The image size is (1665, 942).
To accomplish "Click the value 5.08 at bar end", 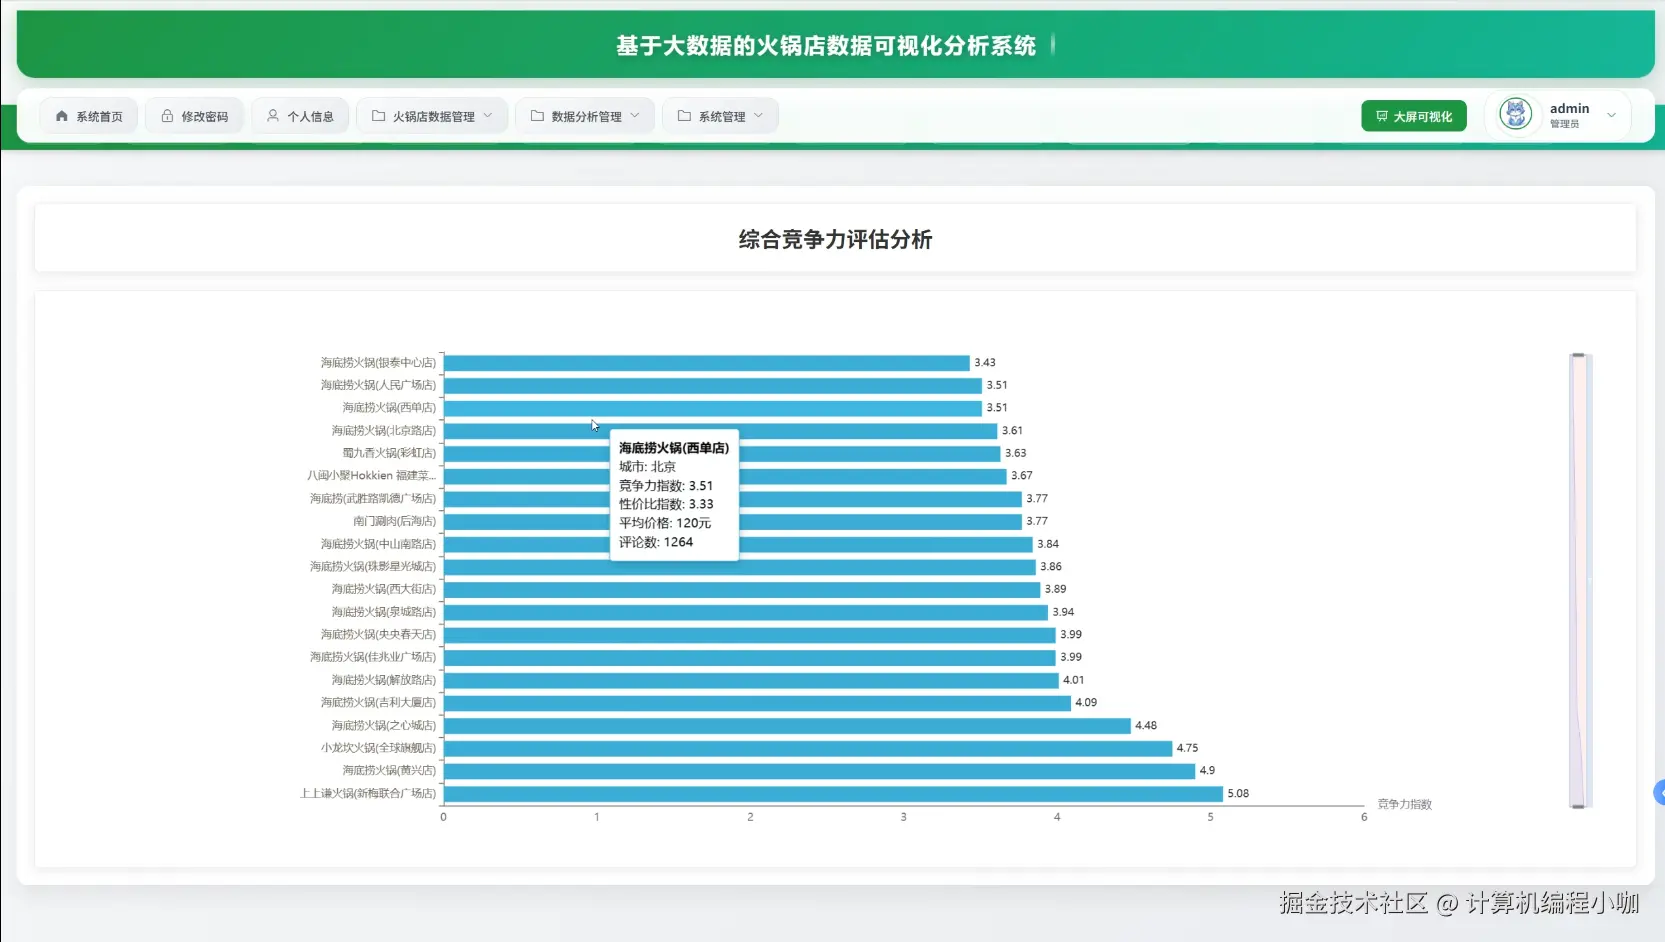I will (x=1238, y=794).
